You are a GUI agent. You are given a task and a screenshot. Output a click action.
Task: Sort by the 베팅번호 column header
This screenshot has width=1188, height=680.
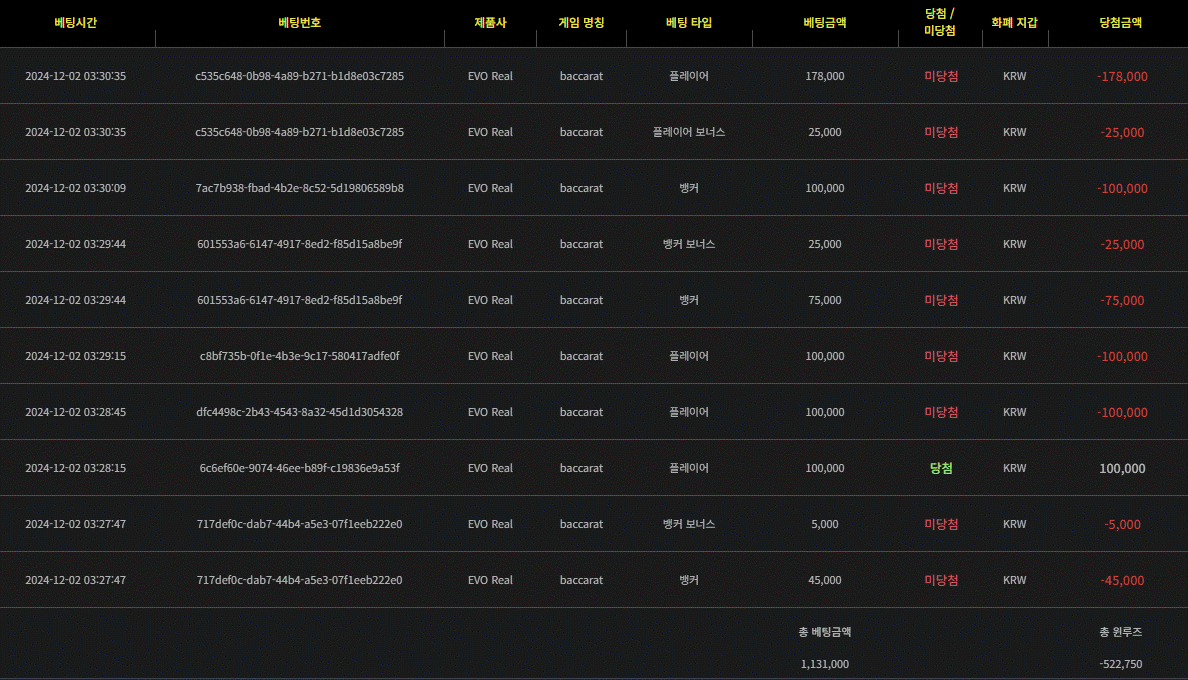(299, 22)
